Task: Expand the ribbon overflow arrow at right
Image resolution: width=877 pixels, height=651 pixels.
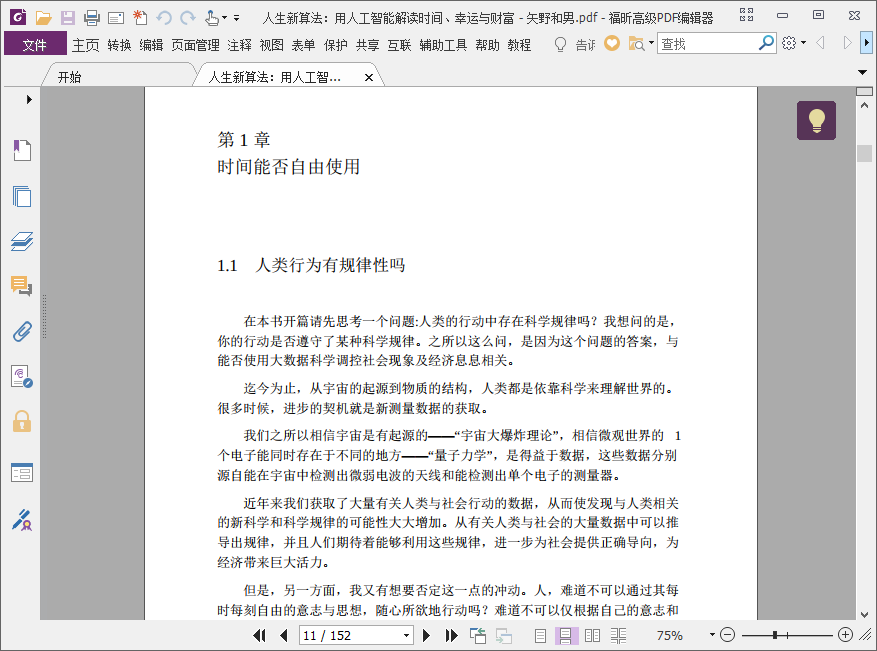Action: tap(866, 43)
